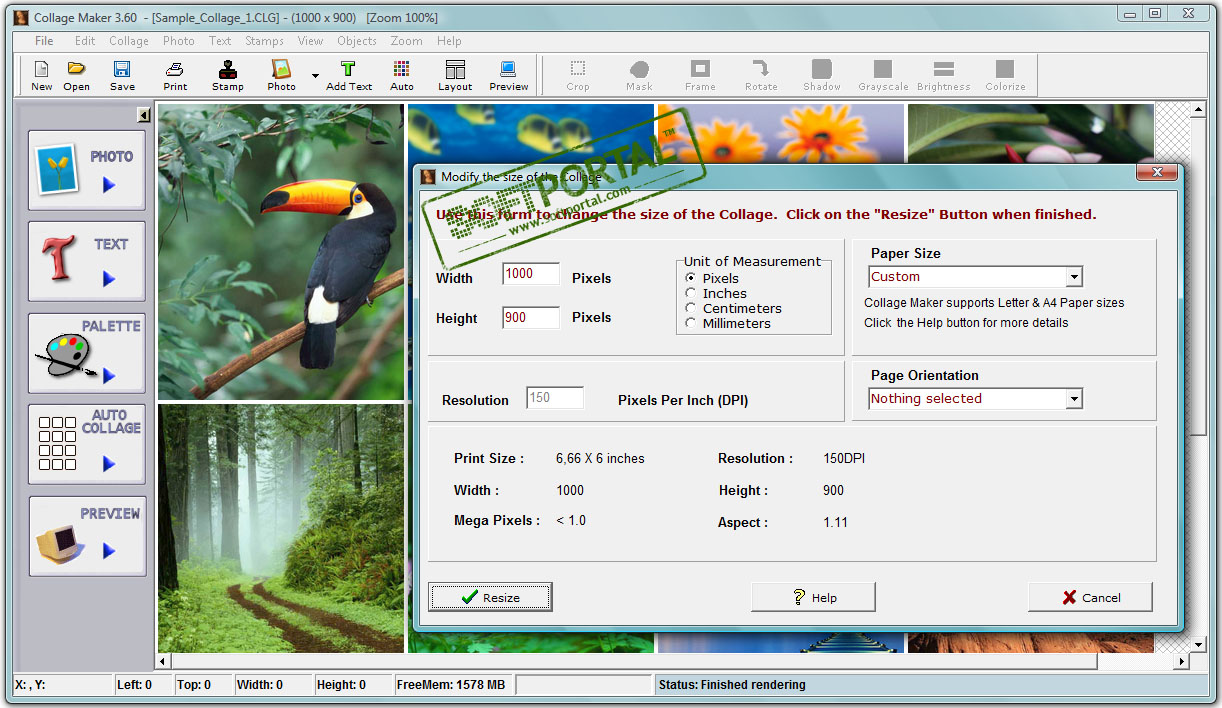Click the New toolbar icon
Screen dimensions: 1222x708
pyautogui.click(x=41, y=75)
